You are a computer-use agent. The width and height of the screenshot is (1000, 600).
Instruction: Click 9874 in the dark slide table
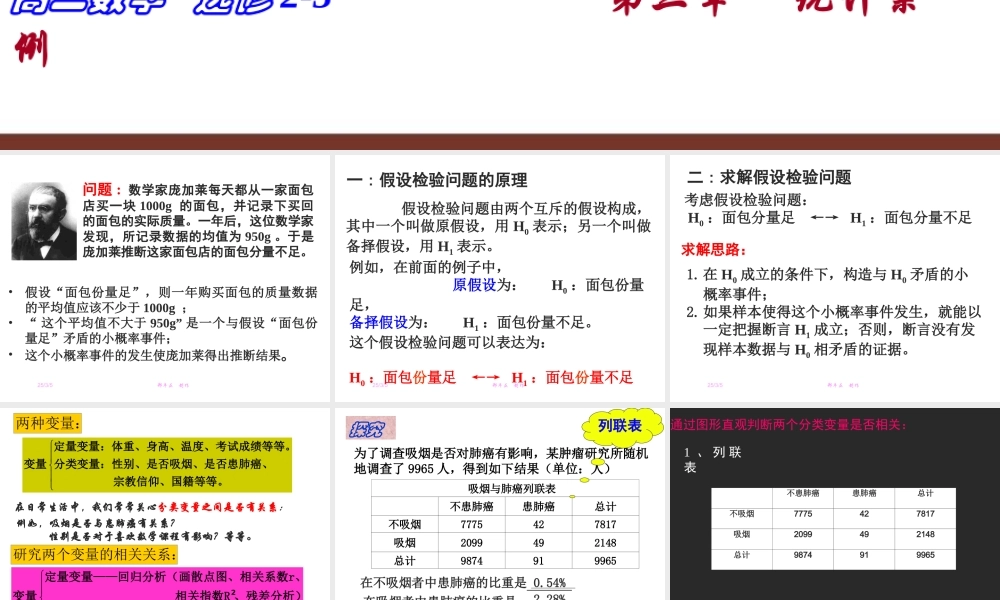(803, 555)
